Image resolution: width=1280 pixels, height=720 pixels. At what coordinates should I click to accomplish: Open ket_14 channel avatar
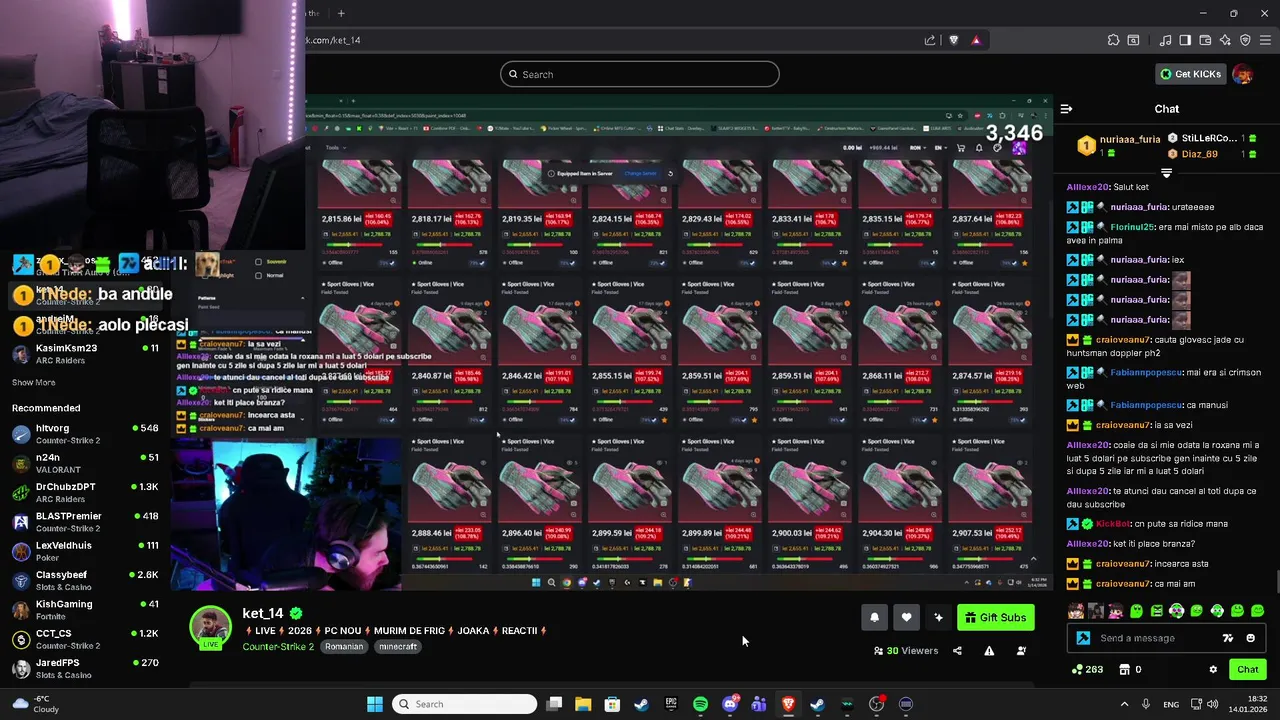[211, 627]
